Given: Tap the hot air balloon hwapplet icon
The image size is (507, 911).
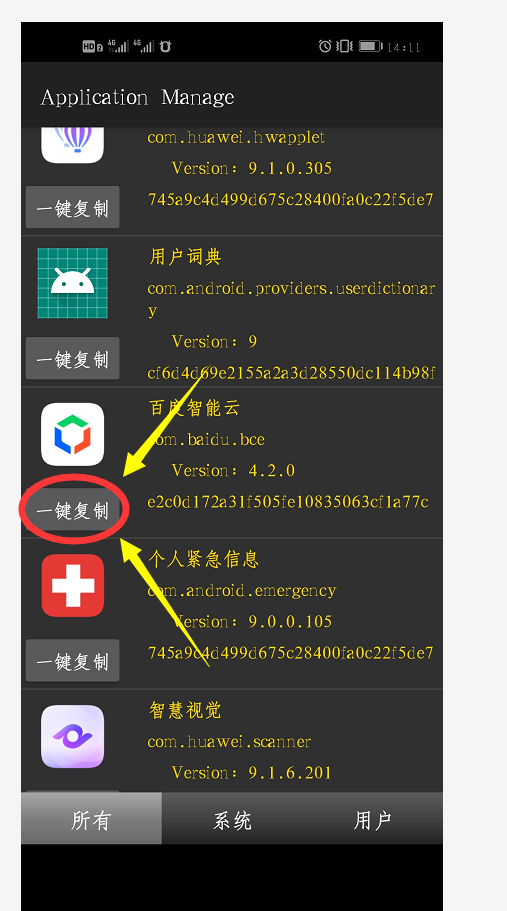Looking at the screenshot, I should point(73,145).
